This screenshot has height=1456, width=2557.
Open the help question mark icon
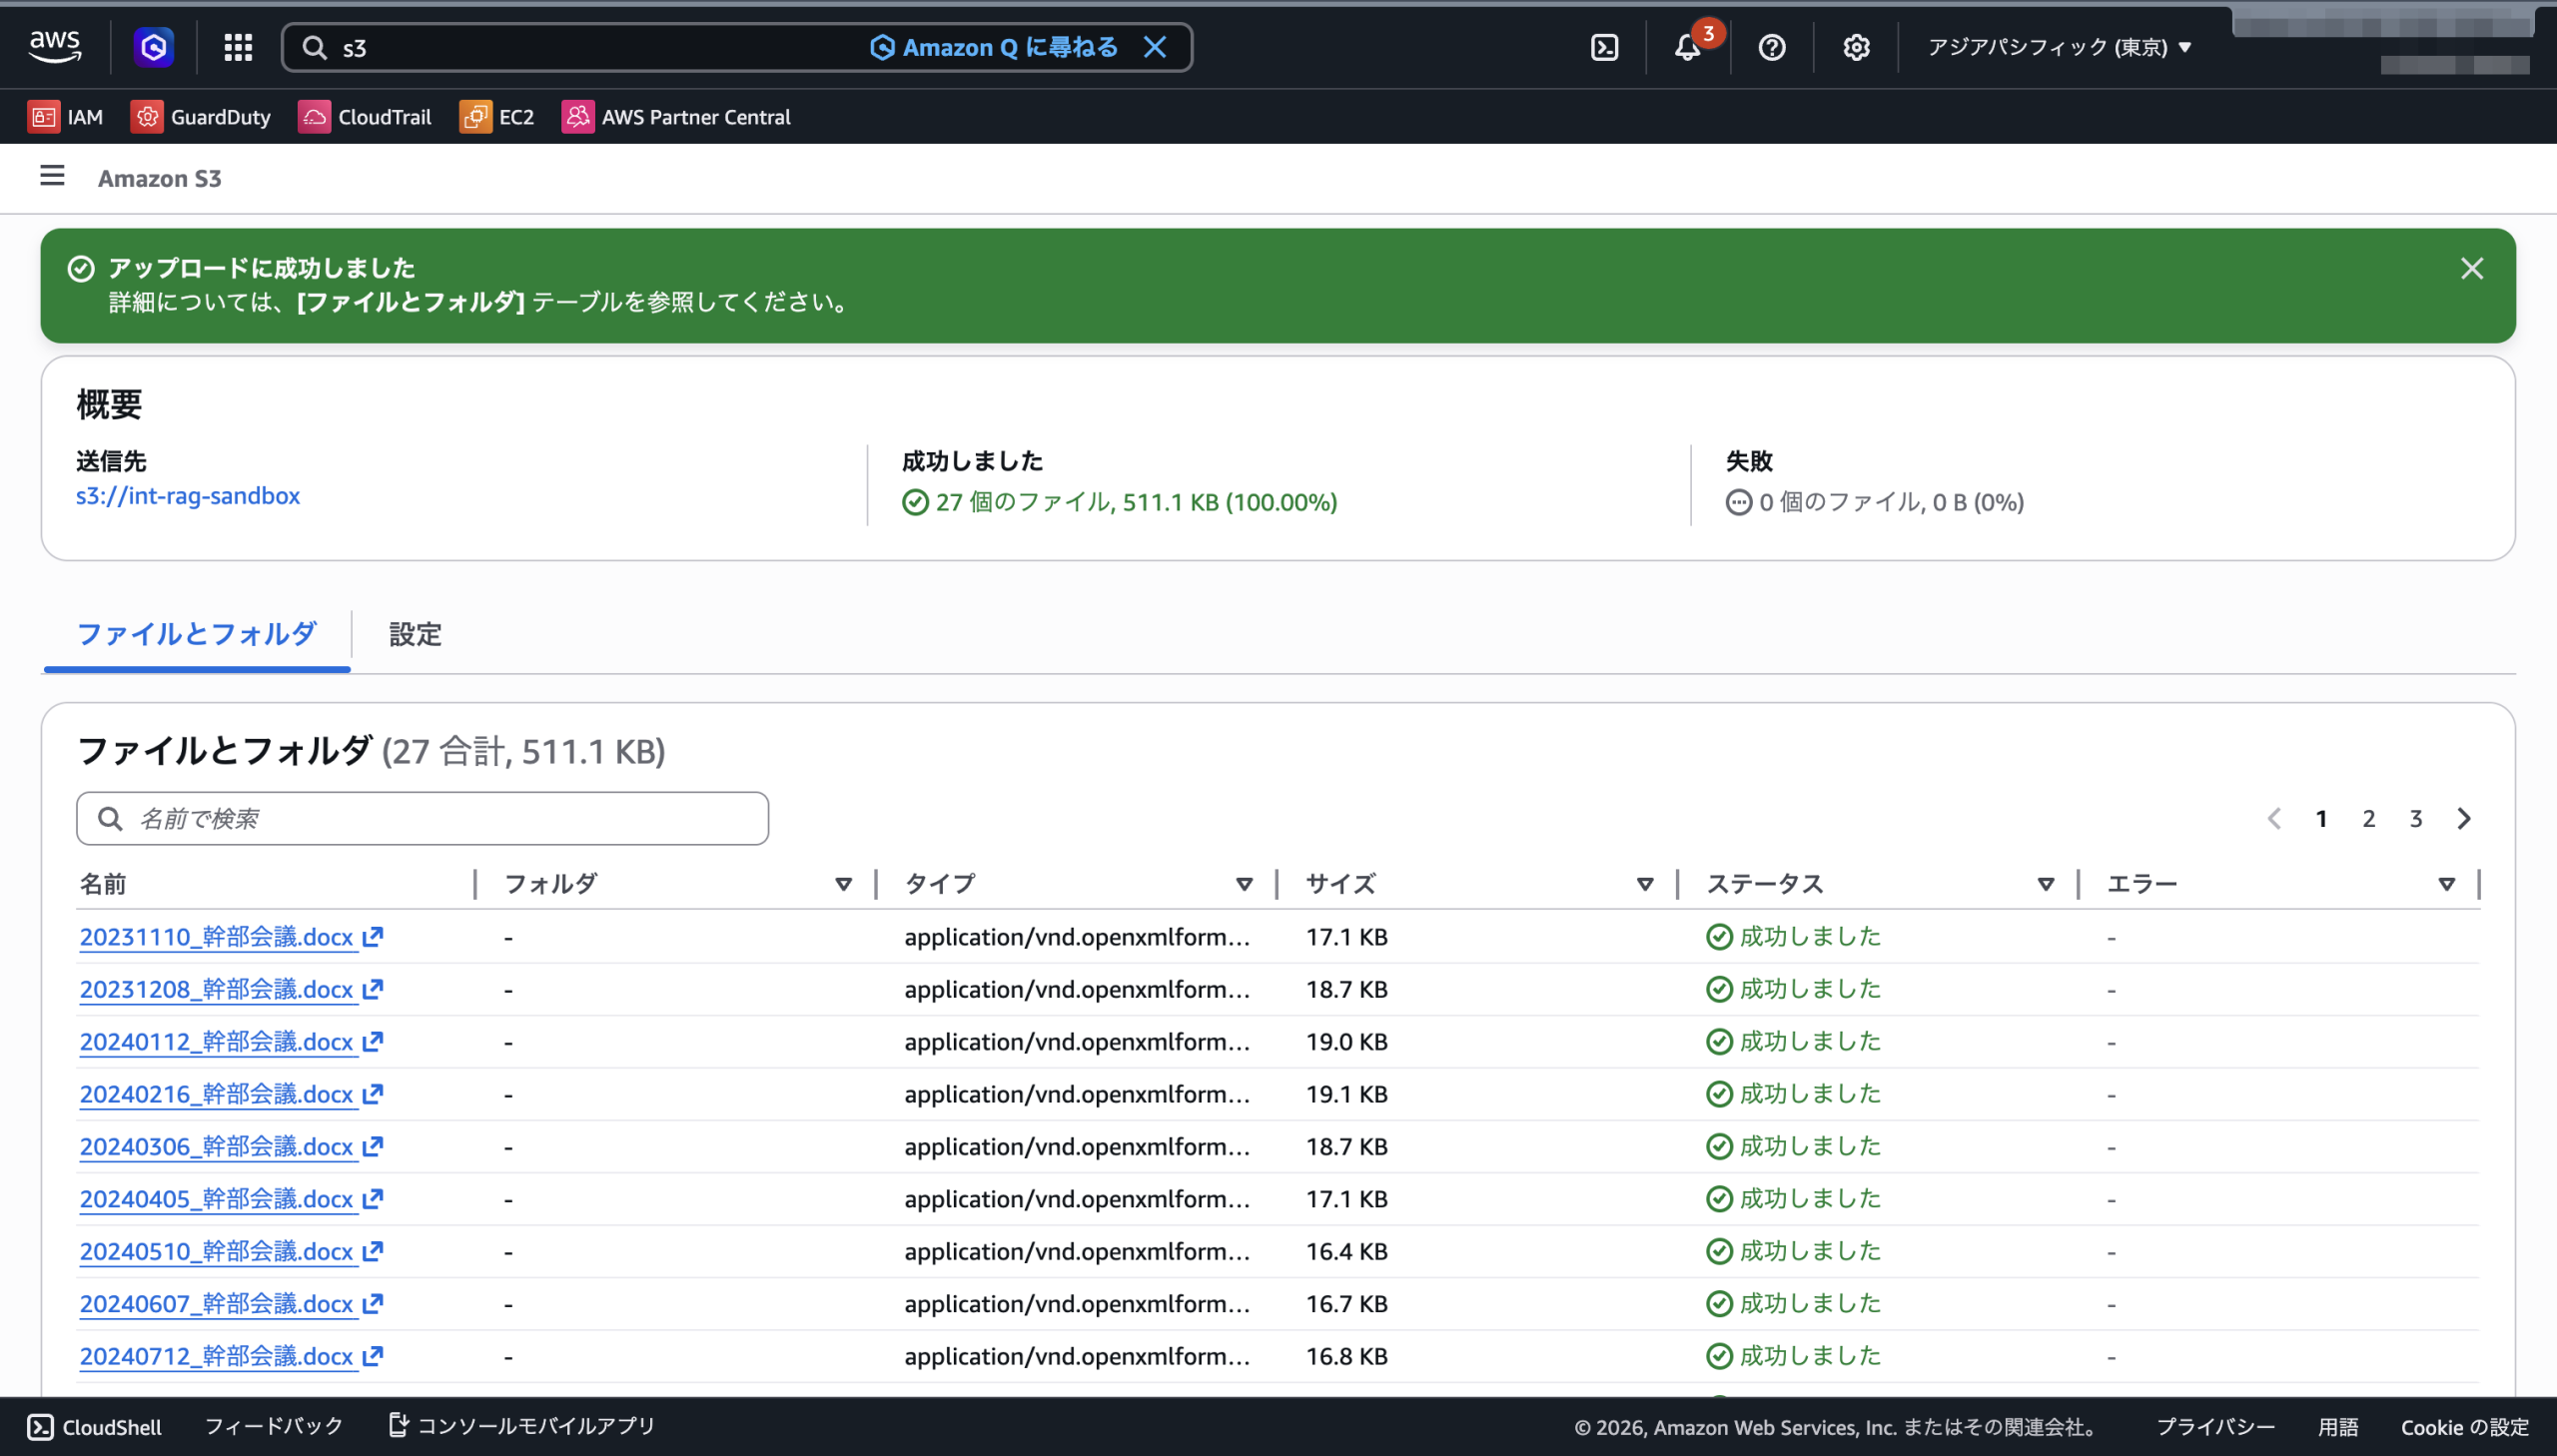point(1771,47)
